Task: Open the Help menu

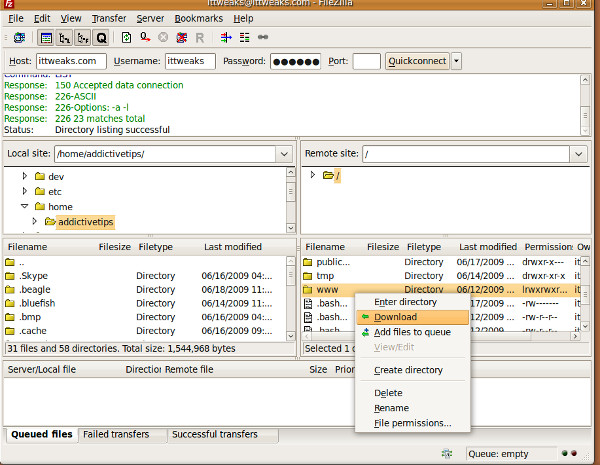Action: coord(243,18)
